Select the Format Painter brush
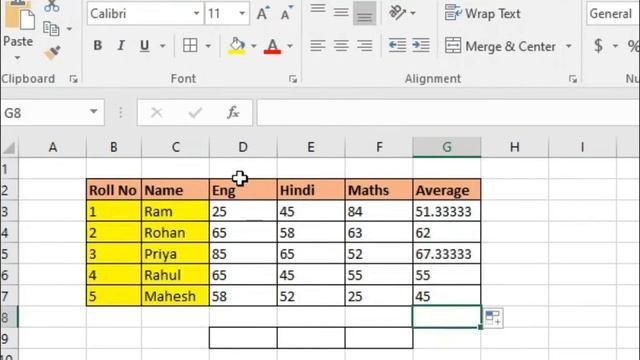The height and width of the screenshot is (360, 640). tap(52, 53)
